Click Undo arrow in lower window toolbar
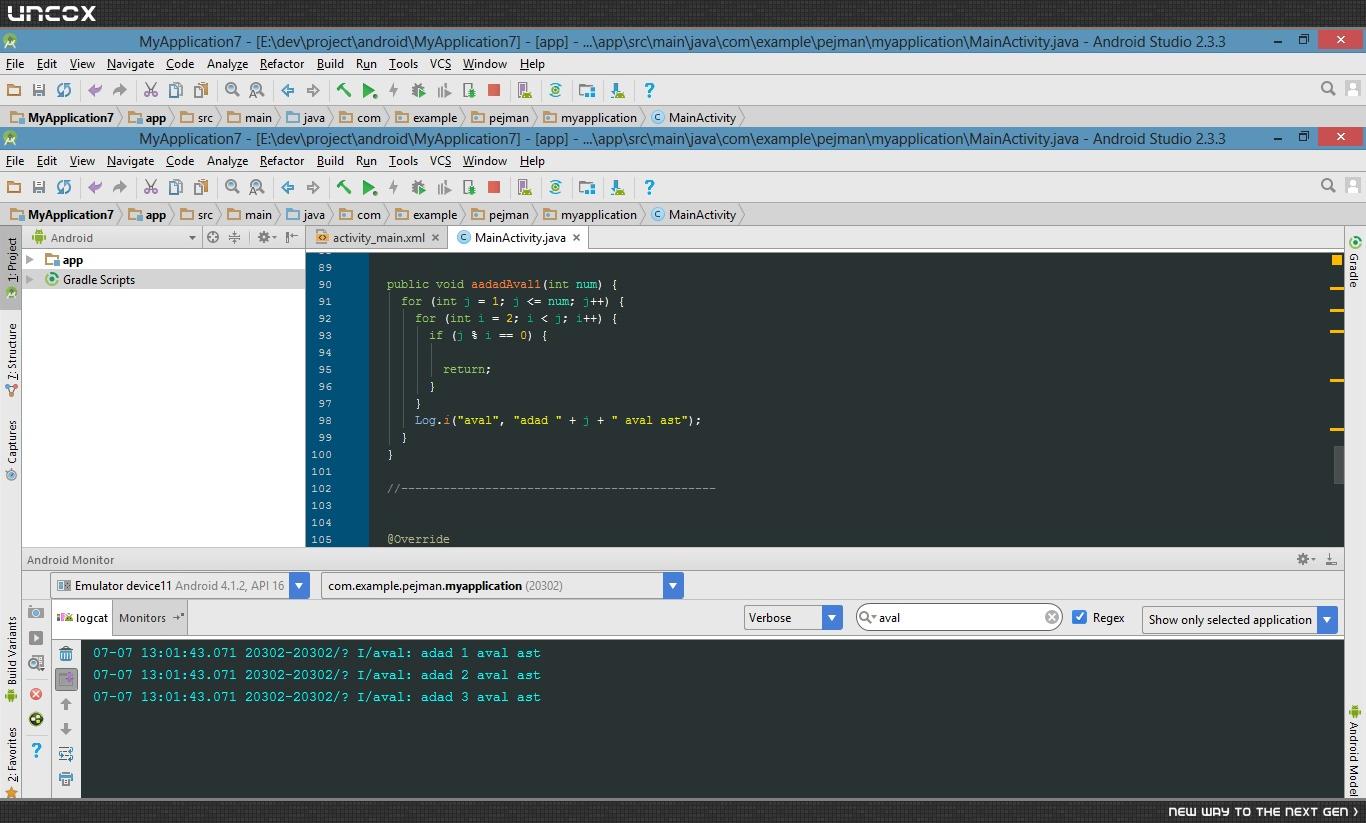The width and height of the screenshot is (1366, 823). (x=95, y=187)
